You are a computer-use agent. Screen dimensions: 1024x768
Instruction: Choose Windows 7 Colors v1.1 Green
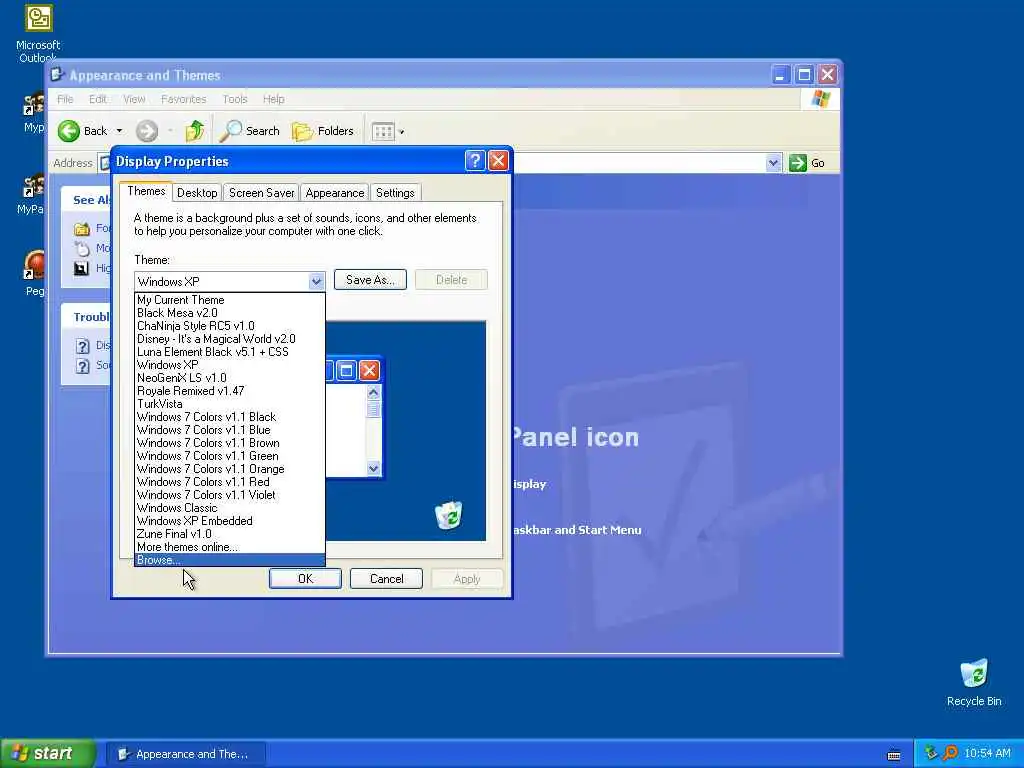229,456
